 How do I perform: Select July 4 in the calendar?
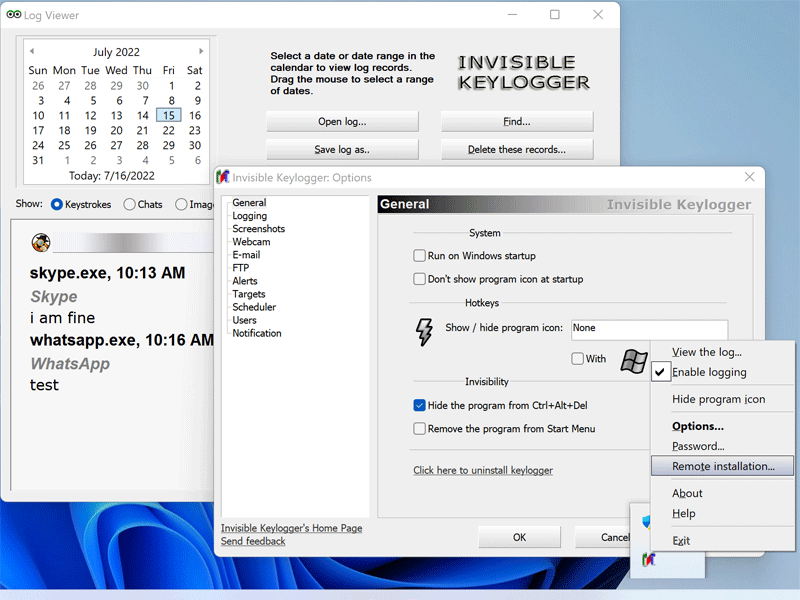(x=67, y=101)
